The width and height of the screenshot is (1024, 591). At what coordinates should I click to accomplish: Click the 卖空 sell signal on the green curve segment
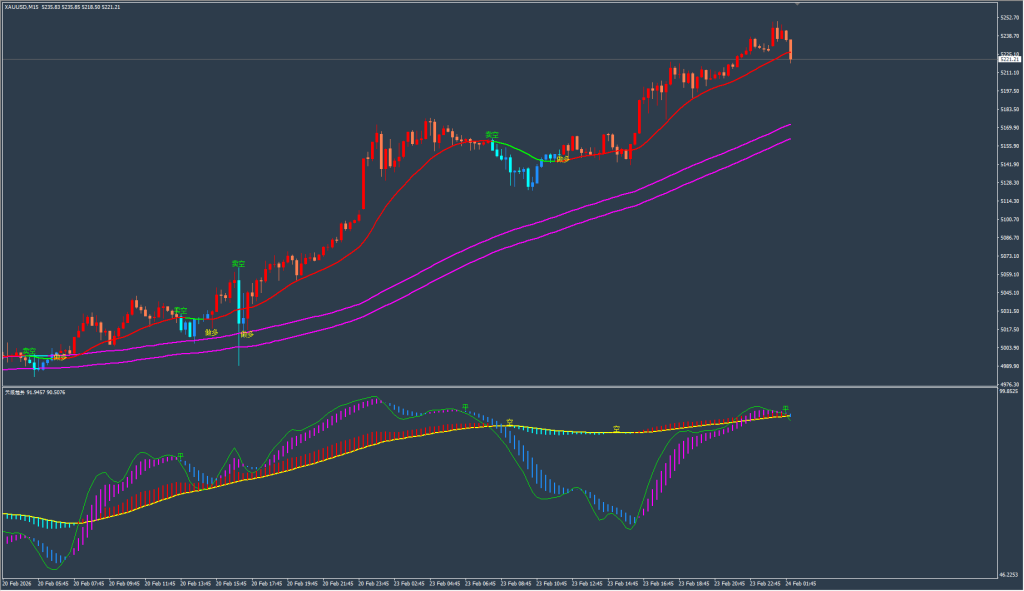click(491, 134)
